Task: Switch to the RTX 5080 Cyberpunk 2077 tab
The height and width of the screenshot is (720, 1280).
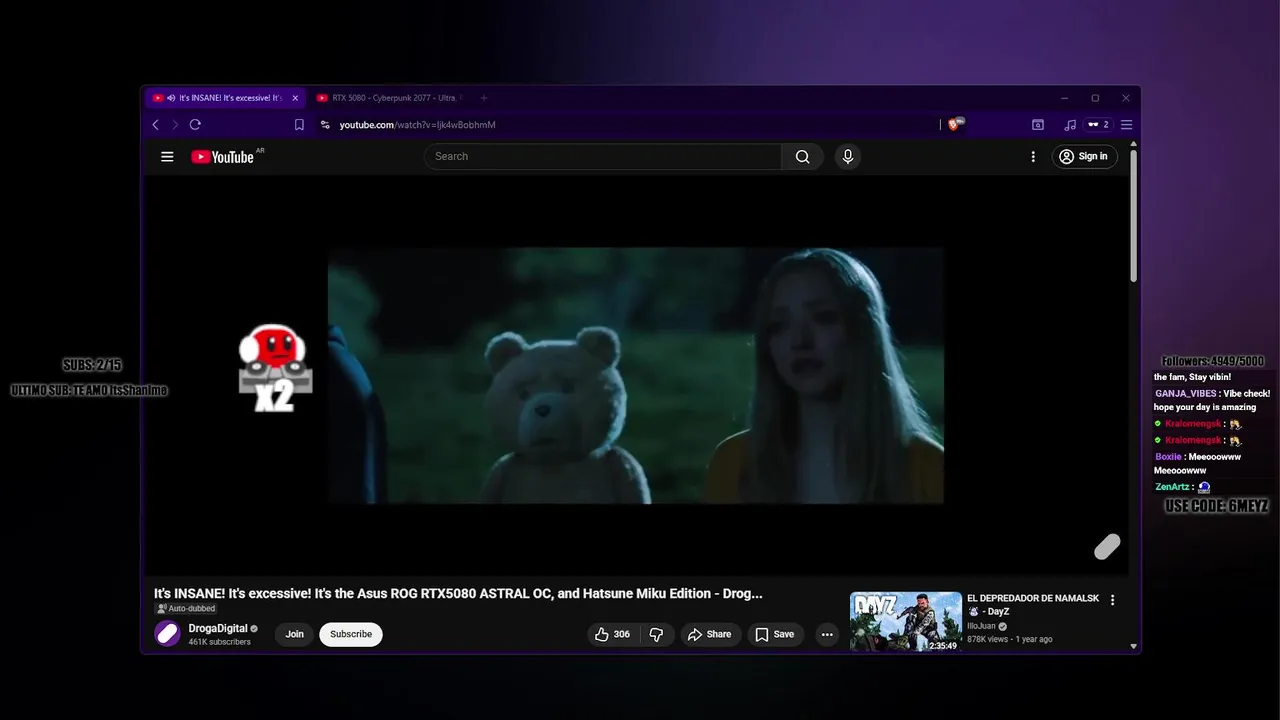Action: pyautogui.click(x=388, y=98)
